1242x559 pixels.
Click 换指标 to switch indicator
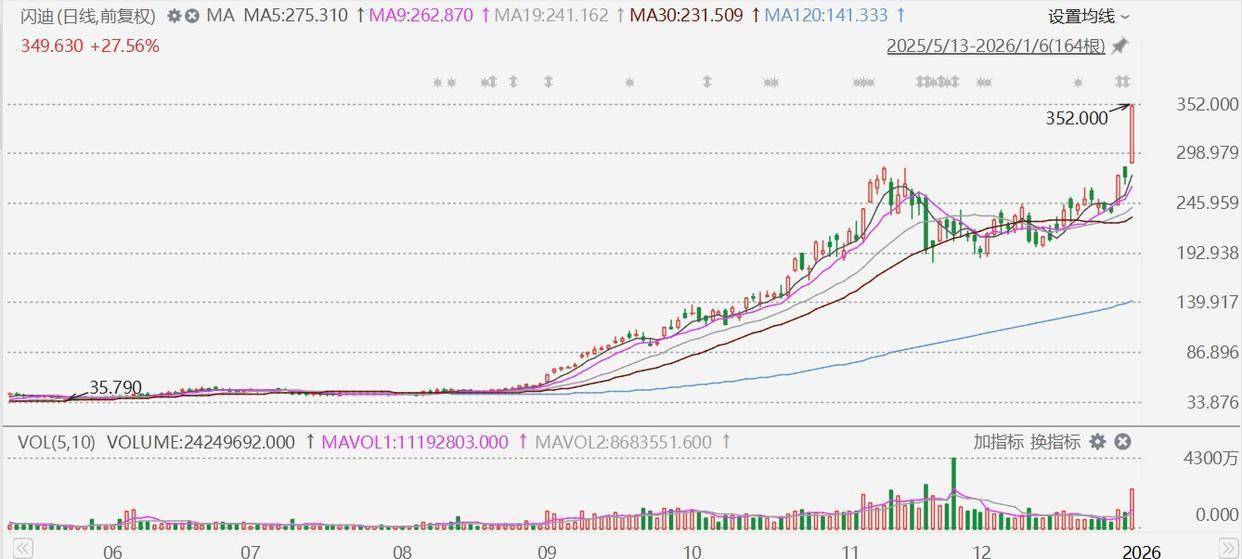point(1055,442)
